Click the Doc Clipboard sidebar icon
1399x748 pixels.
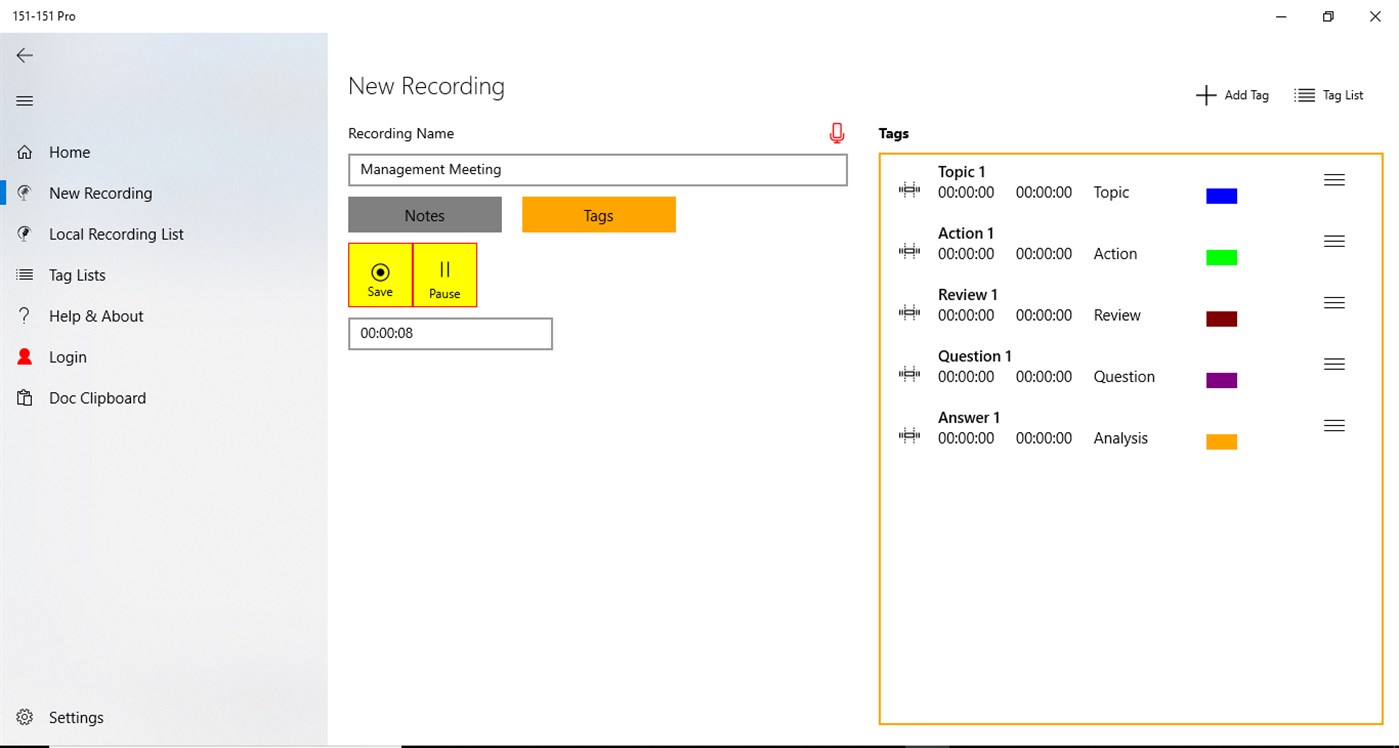pyautogui.click(x=24, y=397)
